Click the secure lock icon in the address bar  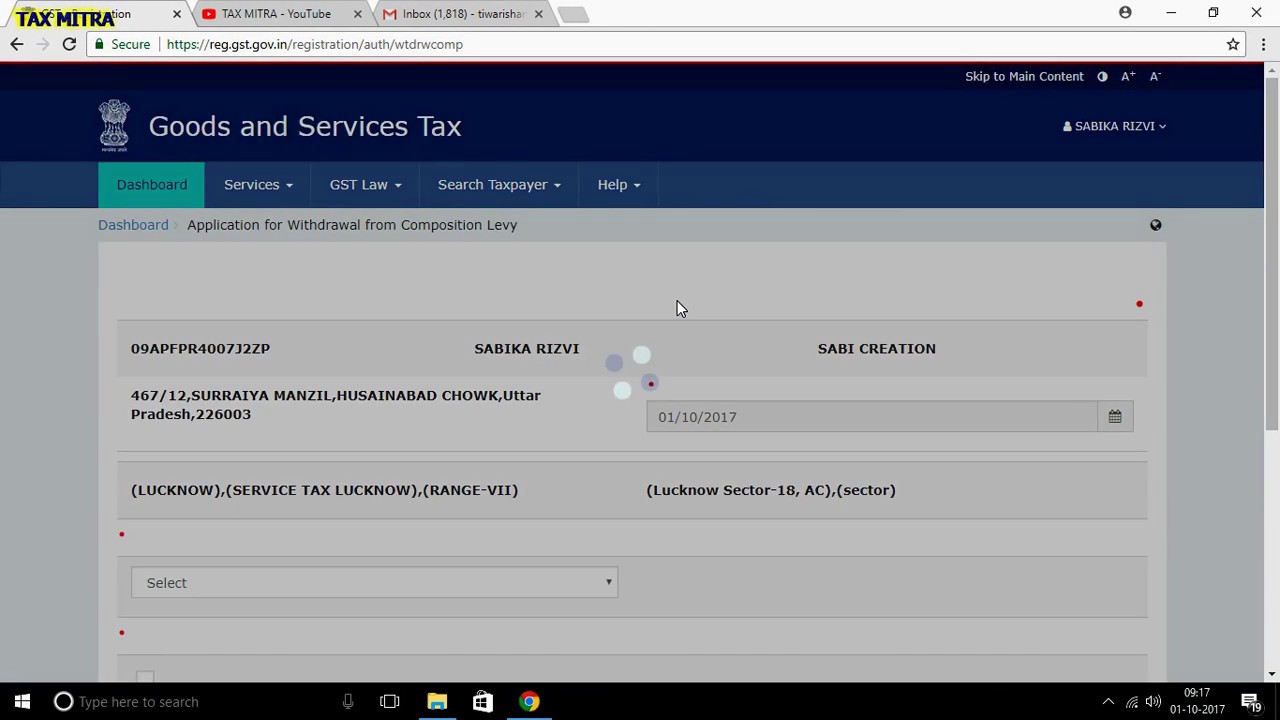pos(98,44)
